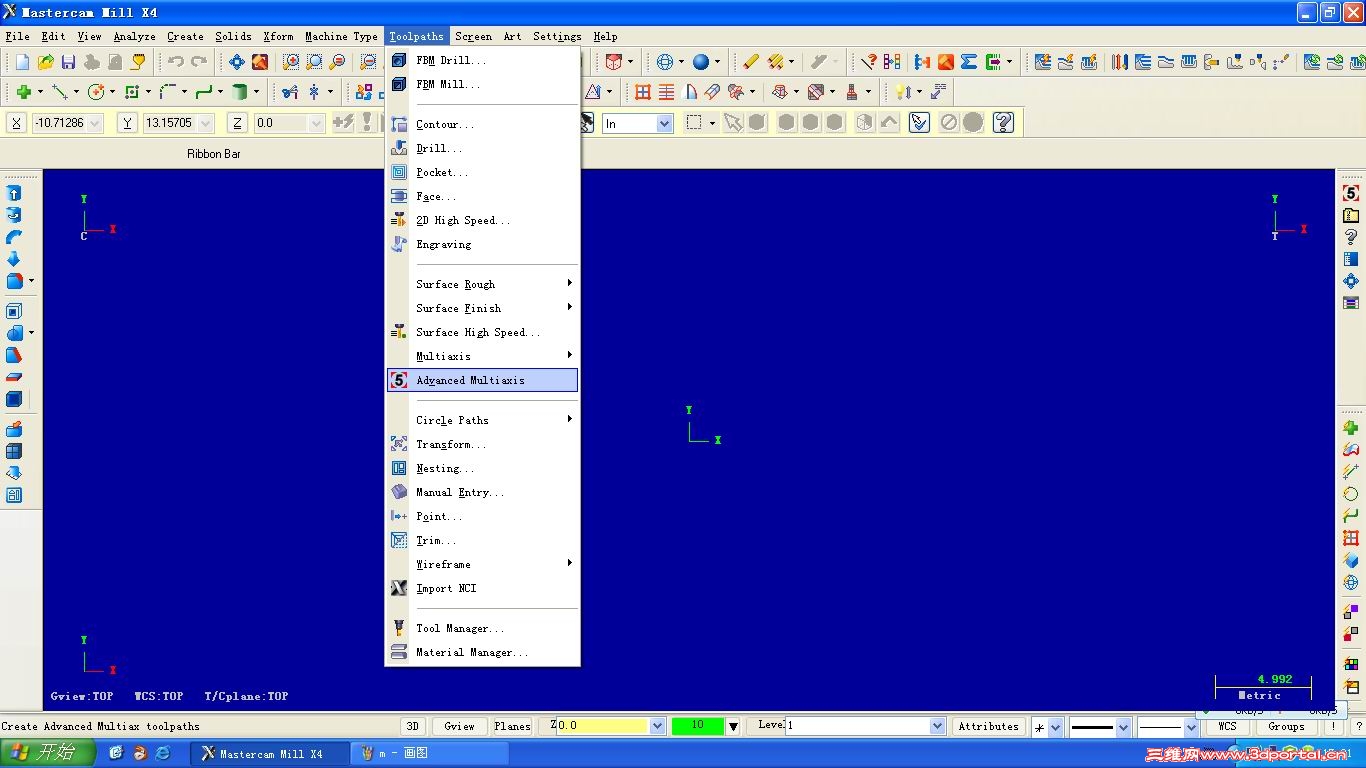Click the Level number input field

858,726
